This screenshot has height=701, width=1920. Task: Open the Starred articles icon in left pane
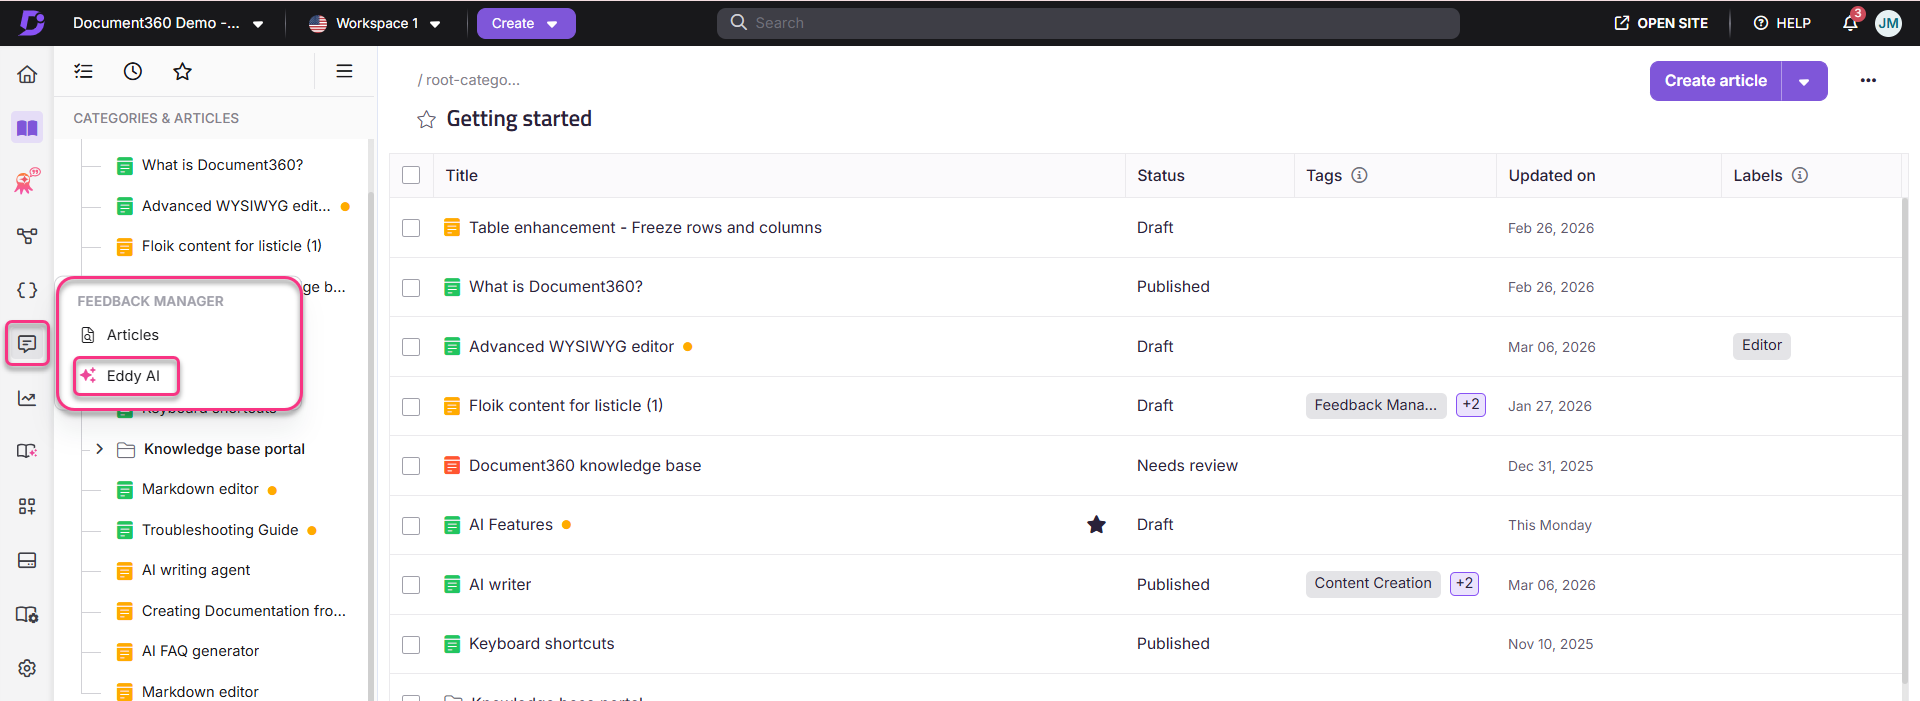point(182,71)
